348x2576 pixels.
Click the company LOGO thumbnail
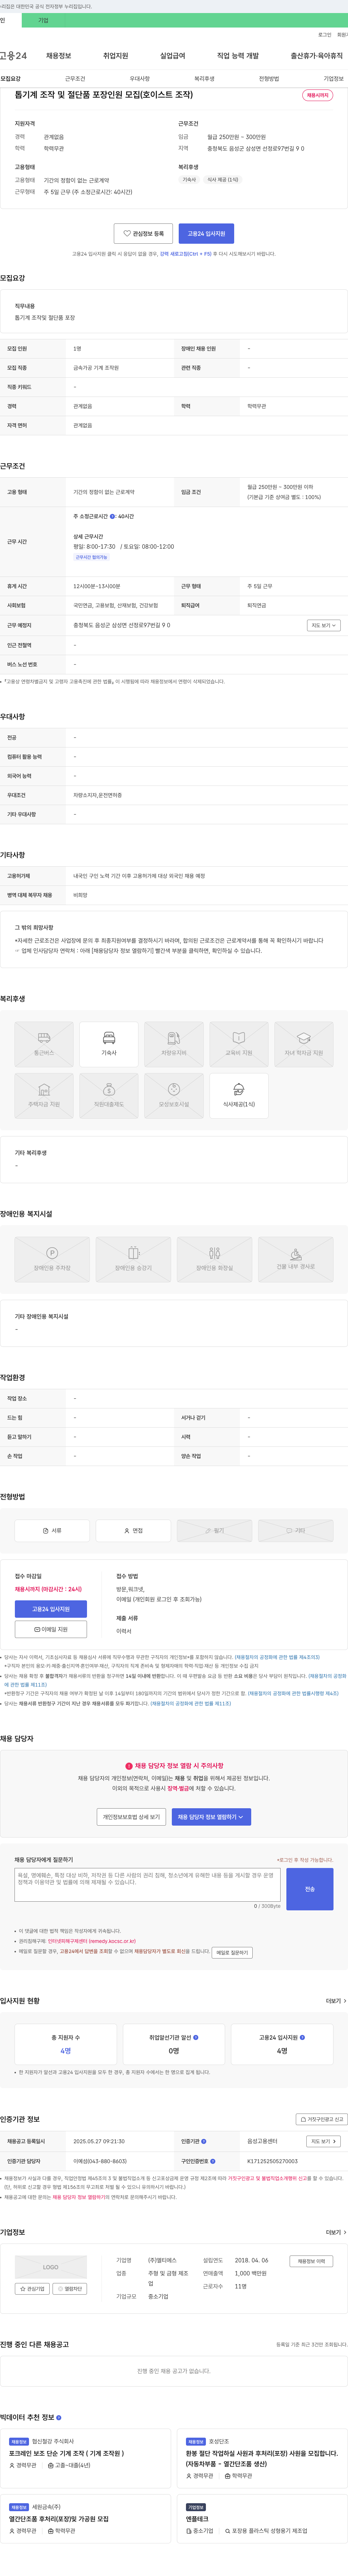tap(51, 2267)
